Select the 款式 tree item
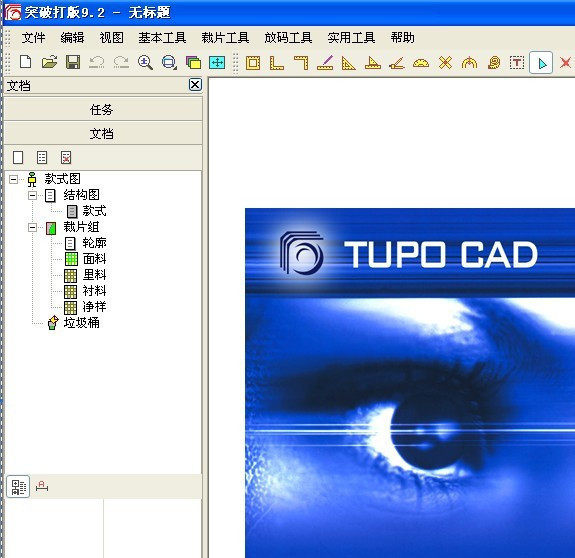 [94, 211]
